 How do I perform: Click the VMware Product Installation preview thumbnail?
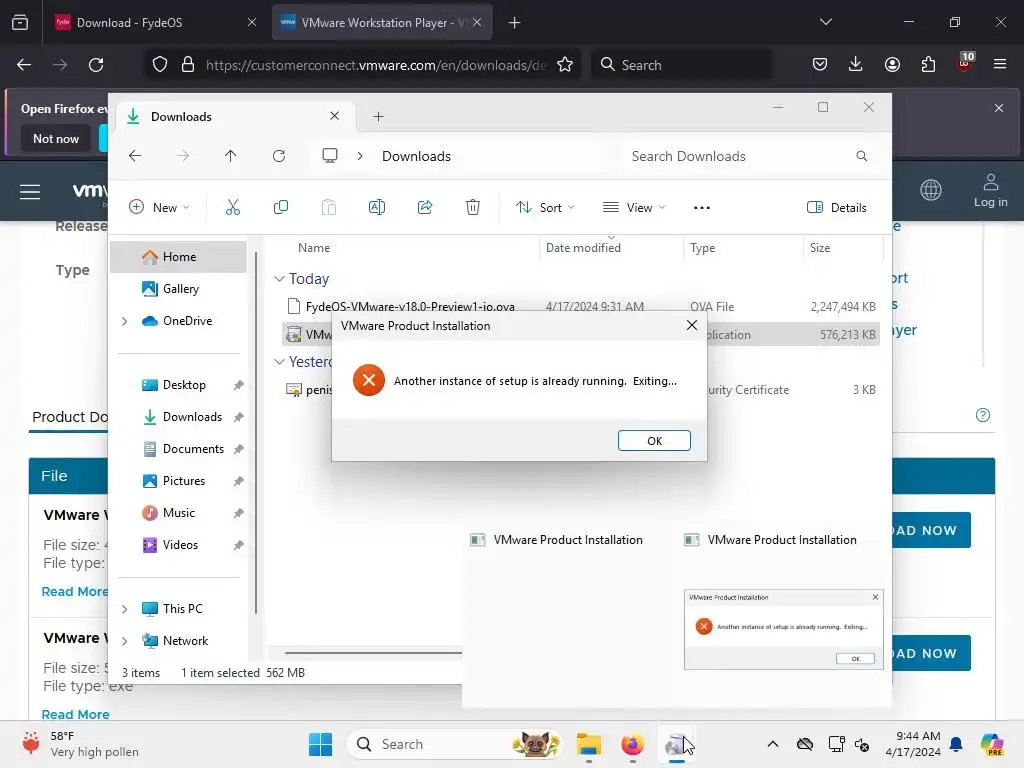(x=784, y=630)
